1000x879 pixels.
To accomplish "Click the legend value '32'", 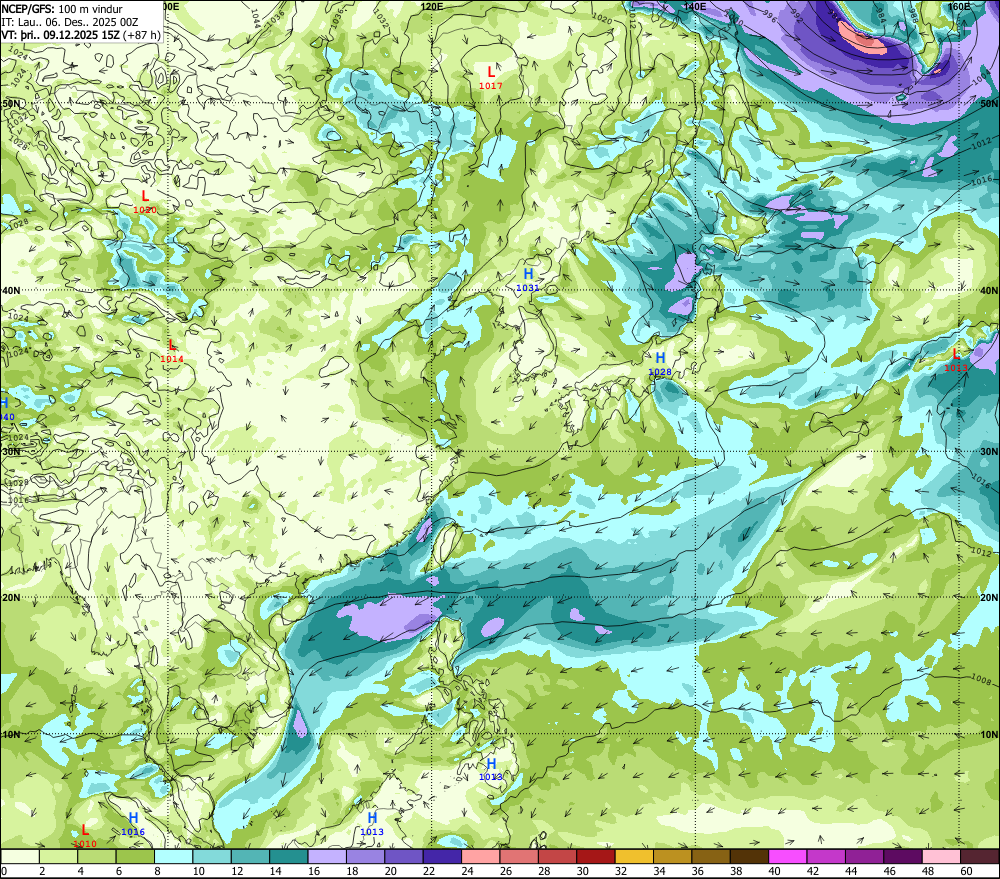I will (x=621, y=871).
